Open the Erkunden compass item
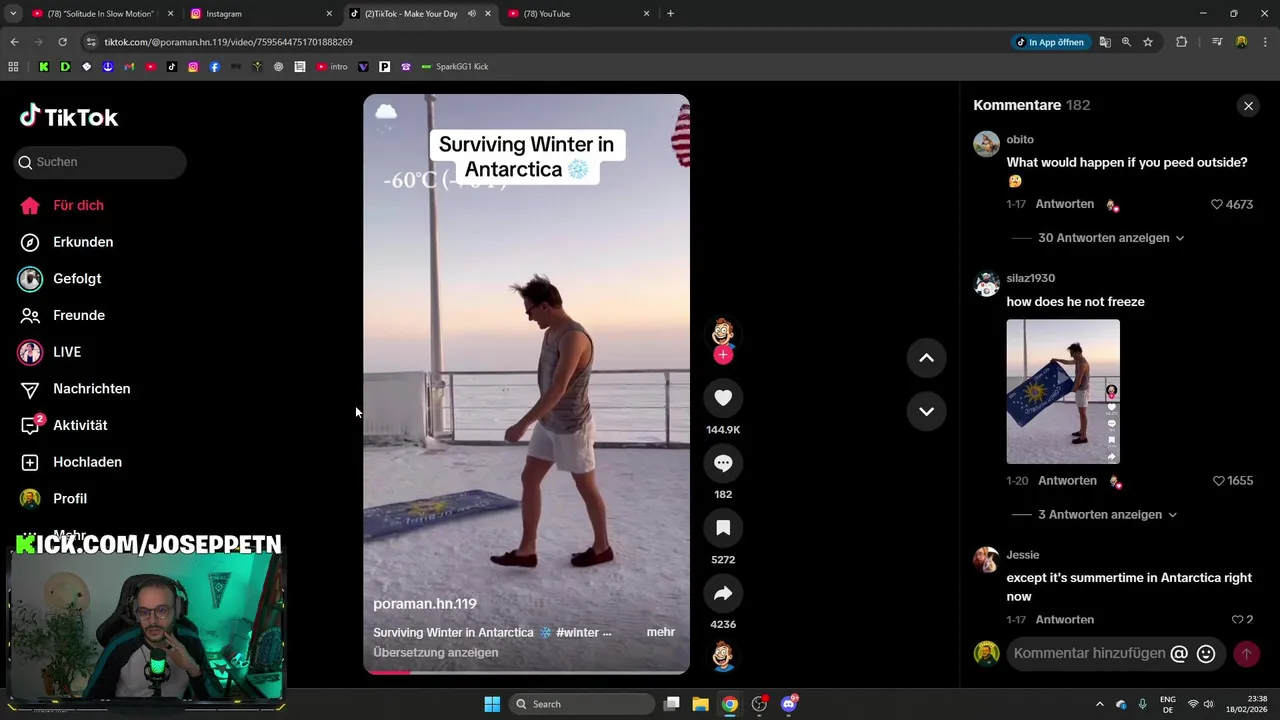Viewport: 1280px width, 720px height. (68, 242)
